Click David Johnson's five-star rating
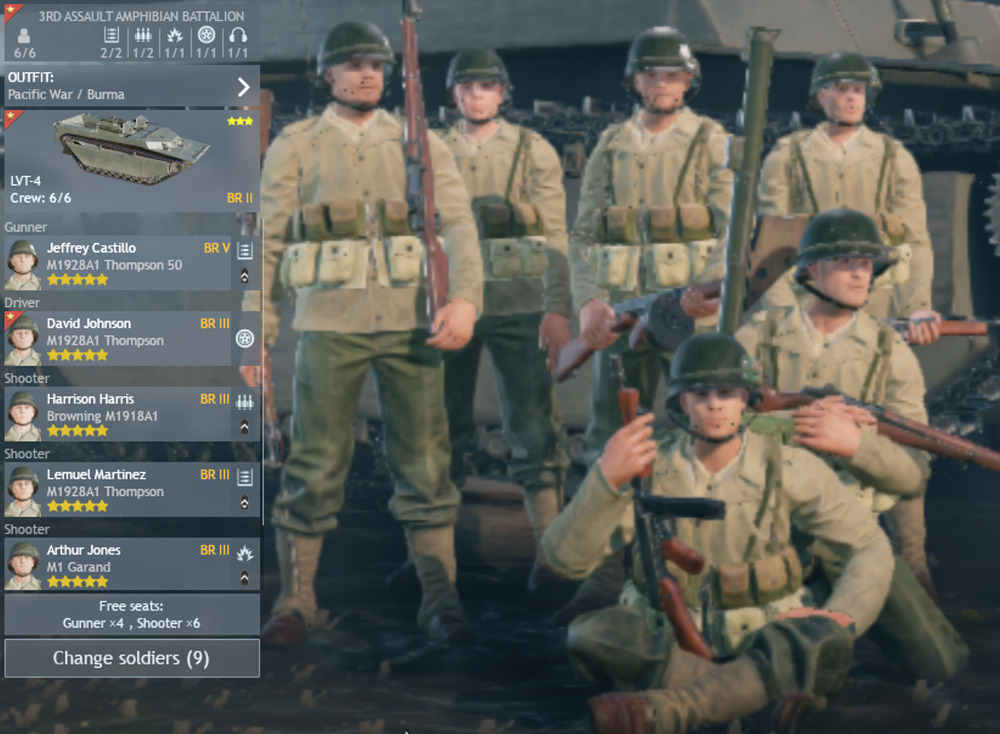This screenshot has width=1000, height=734. tap(77, 355)
